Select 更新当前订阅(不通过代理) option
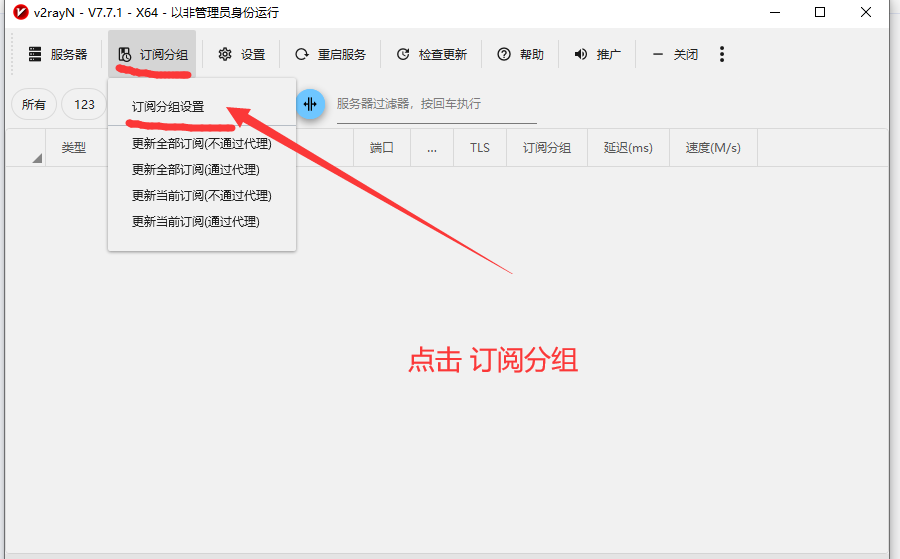The height and width of the screenshot is (559, 900). [201, 196]
